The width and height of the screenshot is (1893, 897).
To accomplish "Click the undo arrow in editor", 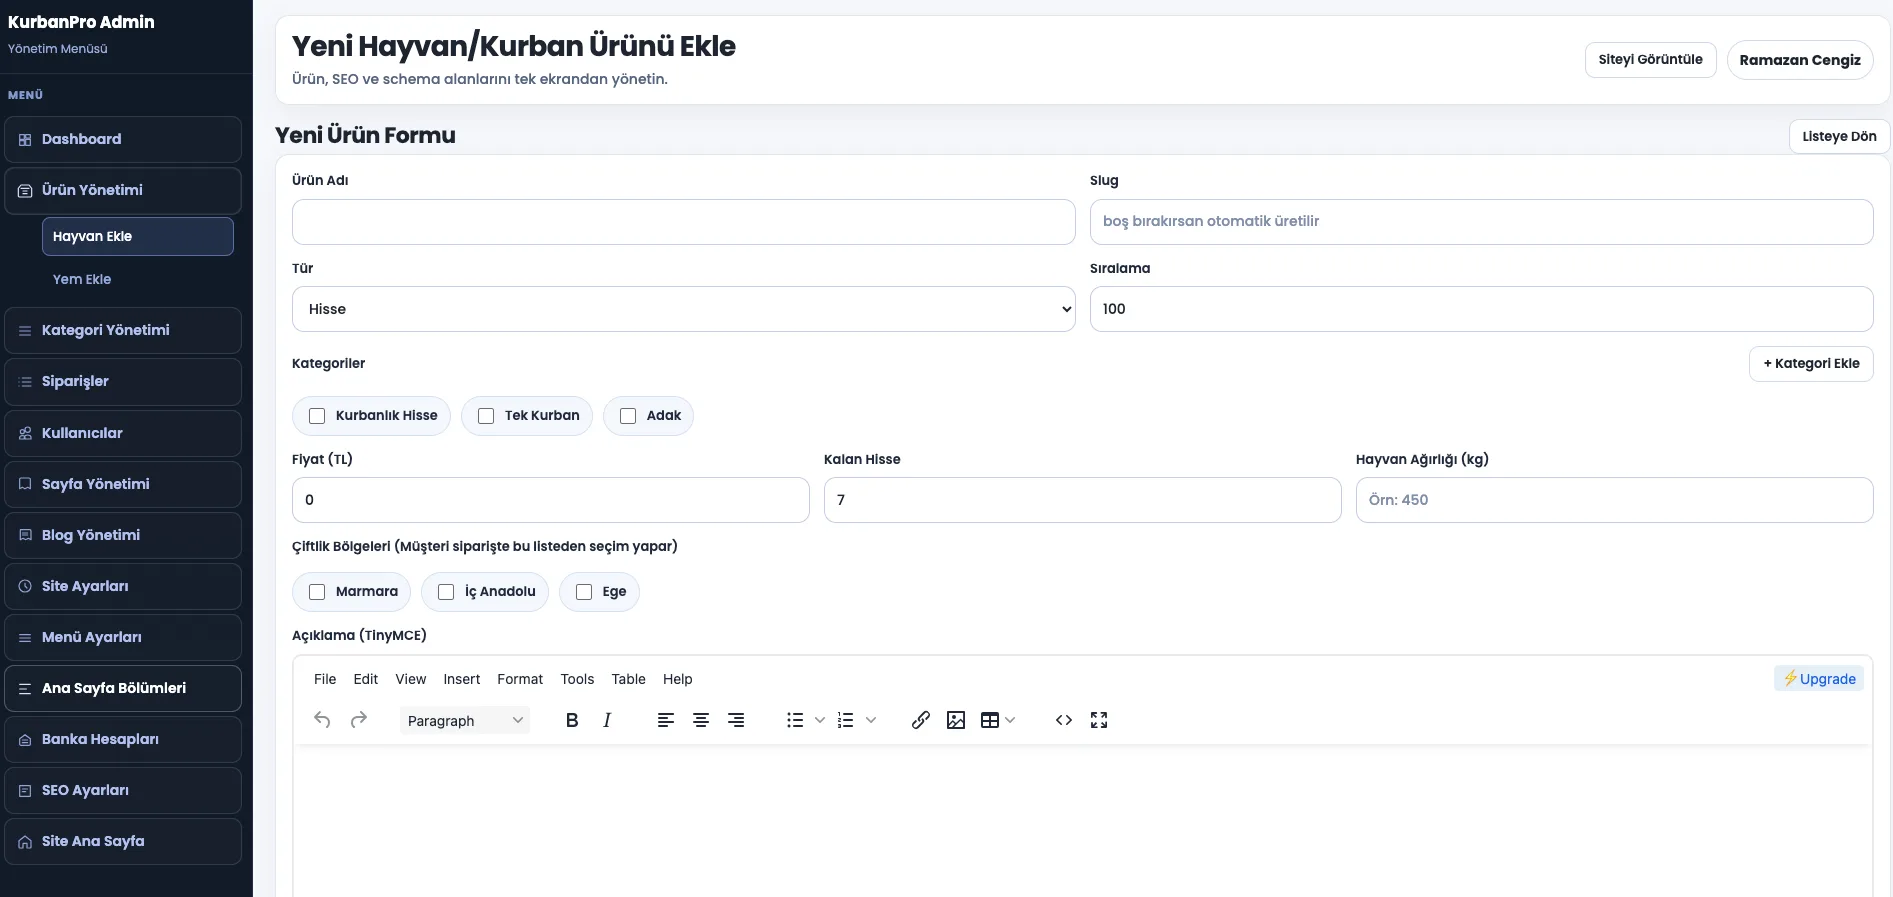I will [322, 720].
